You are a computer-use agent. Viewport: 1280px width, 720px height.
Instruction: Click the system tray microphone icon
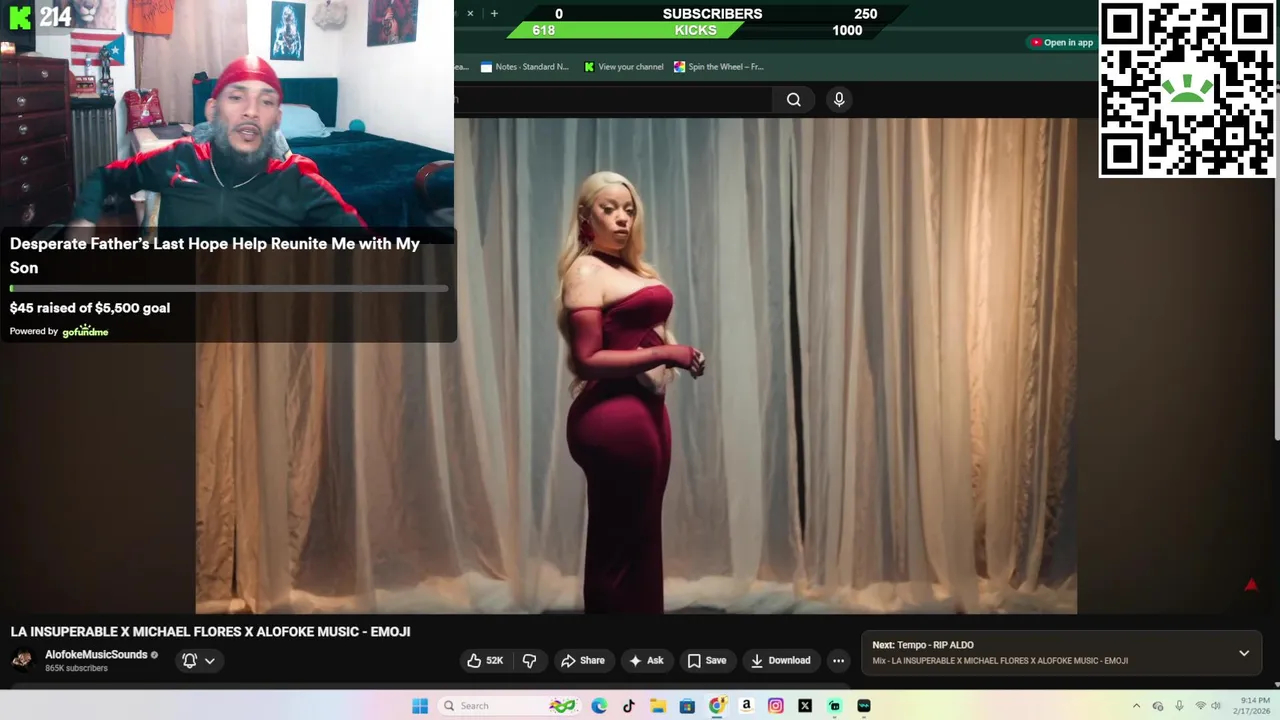coord(1179,706)
